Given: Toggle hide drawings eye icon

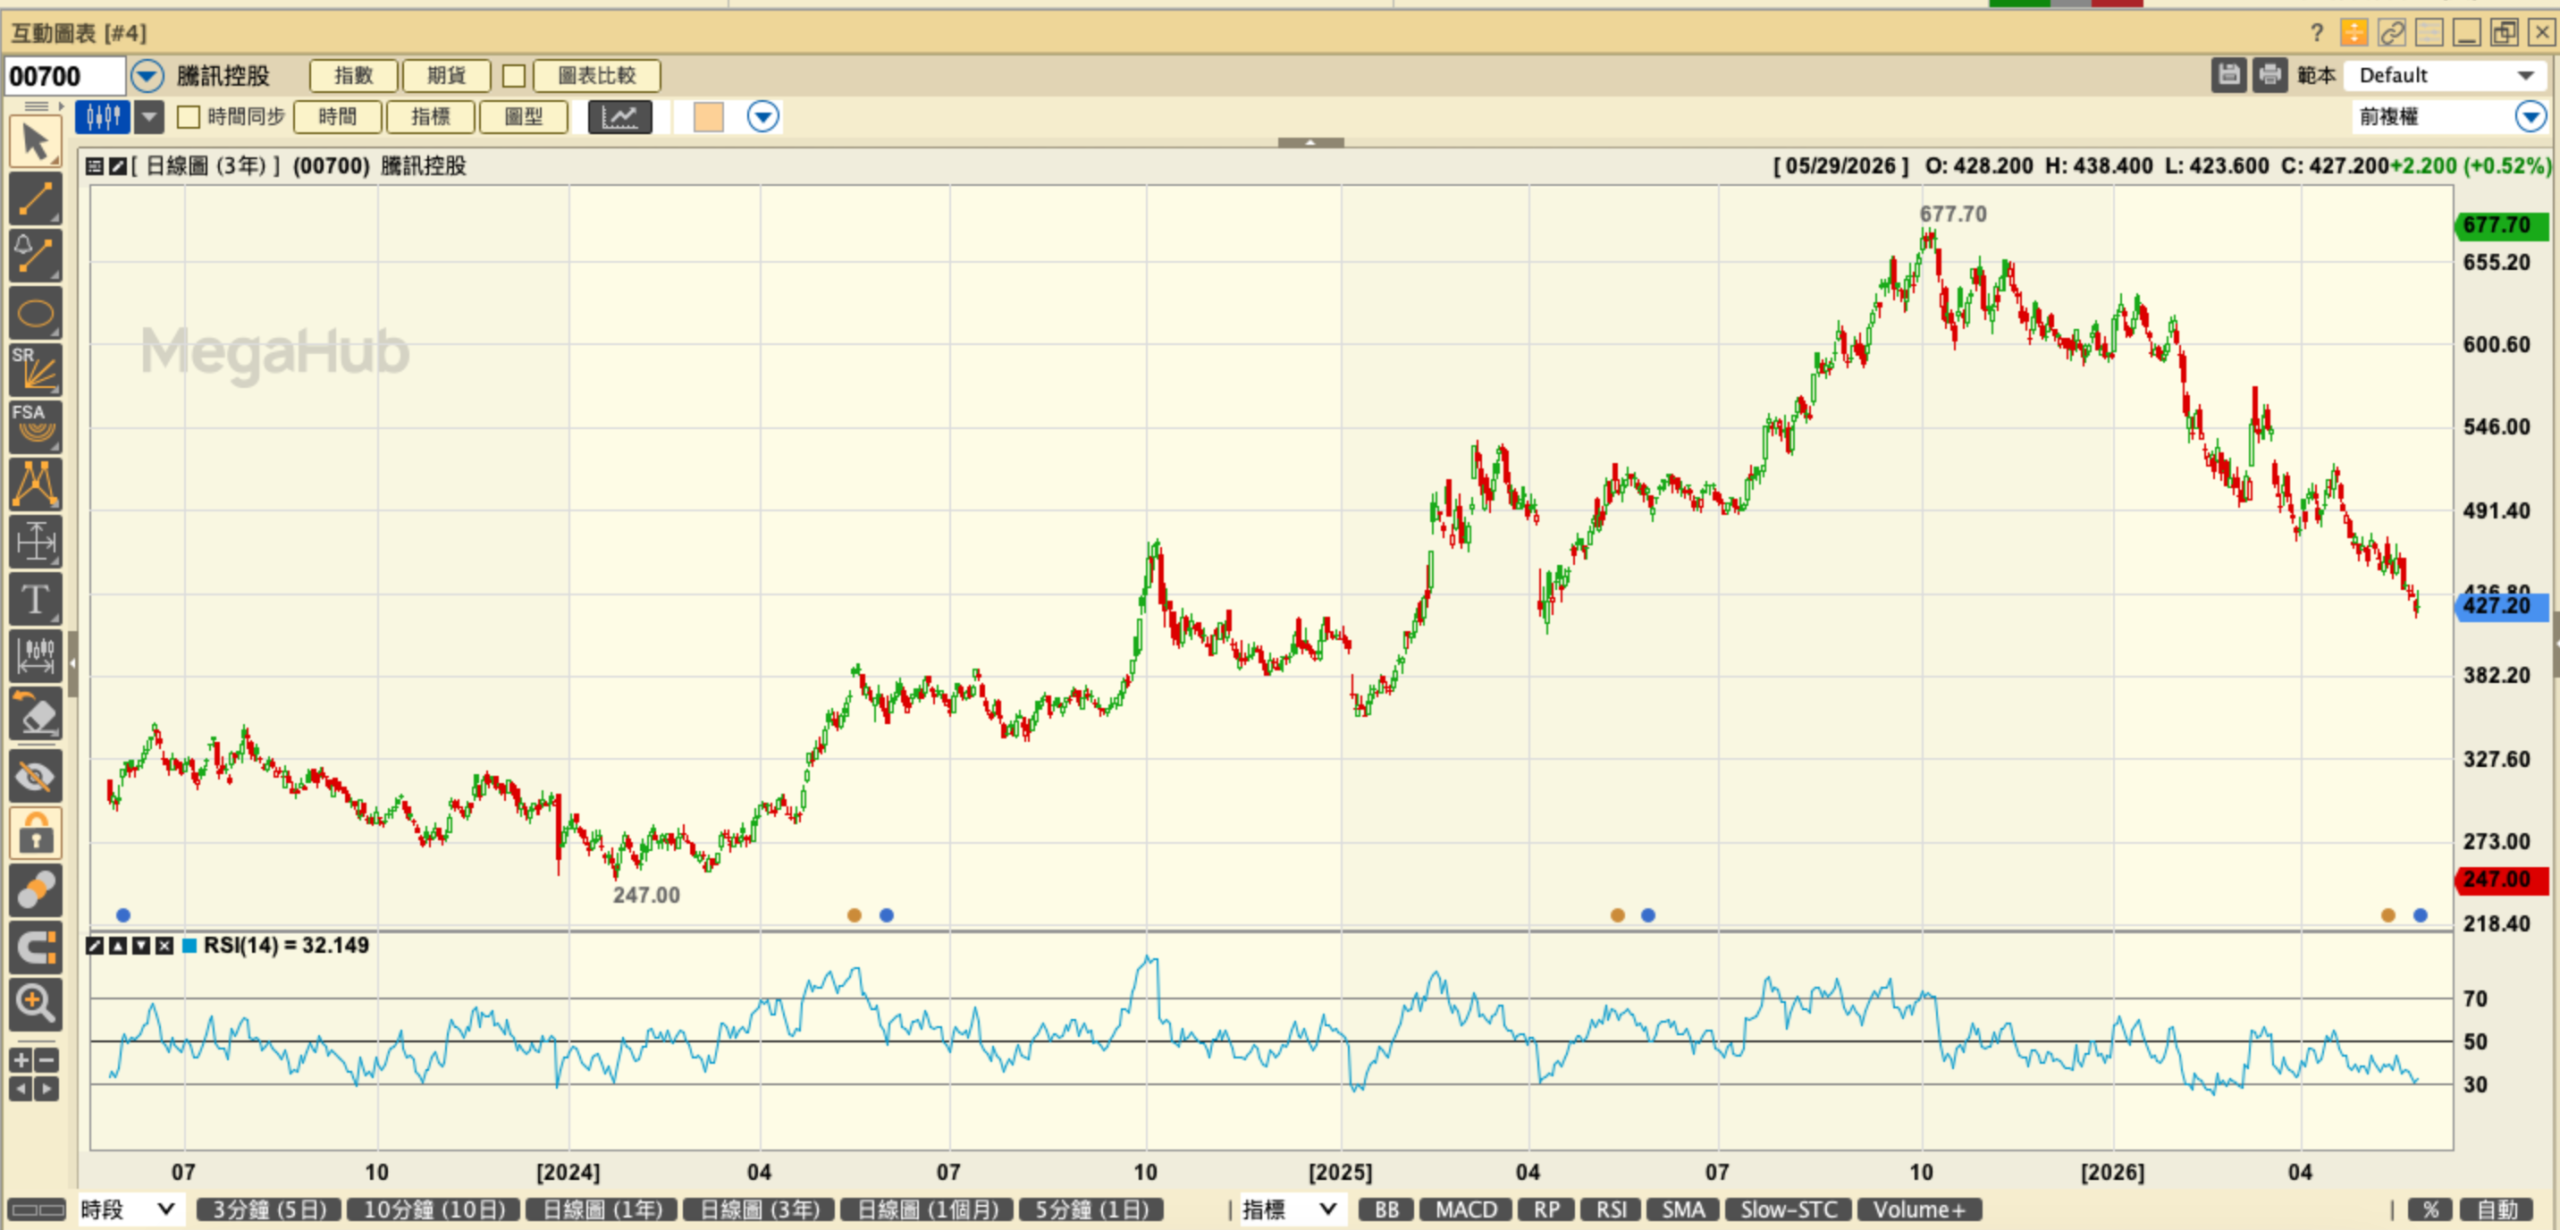Looking at the screenshot, I should (36, 776).
